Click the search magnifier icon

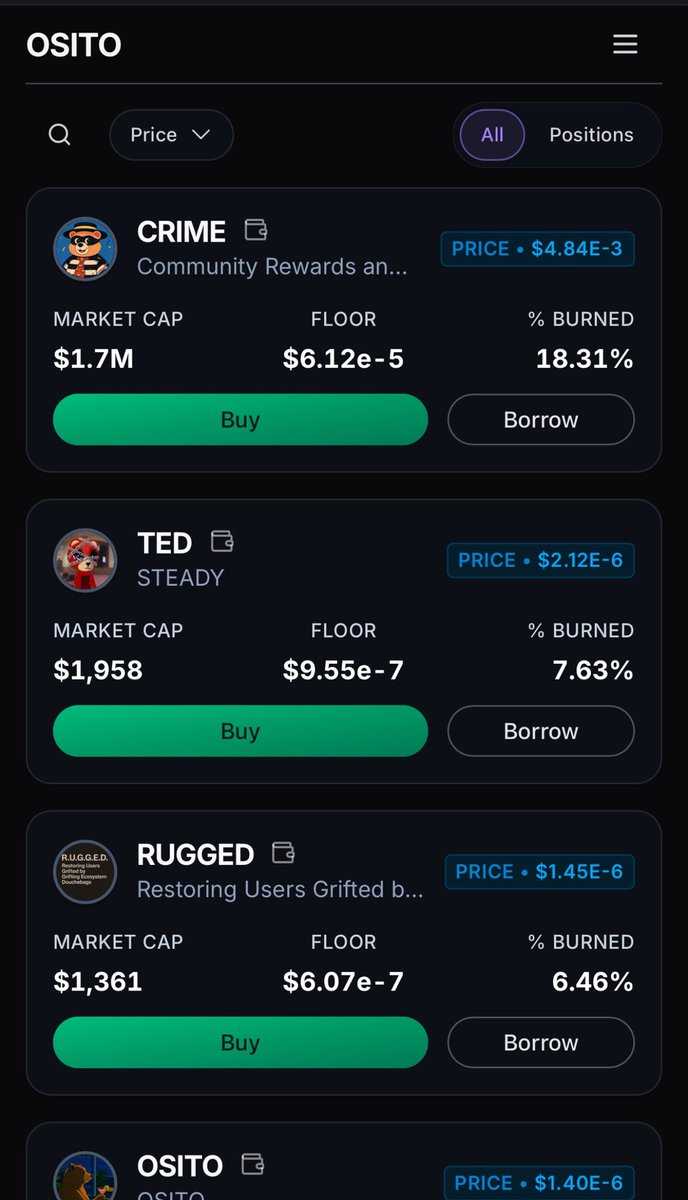pos(60,135)
